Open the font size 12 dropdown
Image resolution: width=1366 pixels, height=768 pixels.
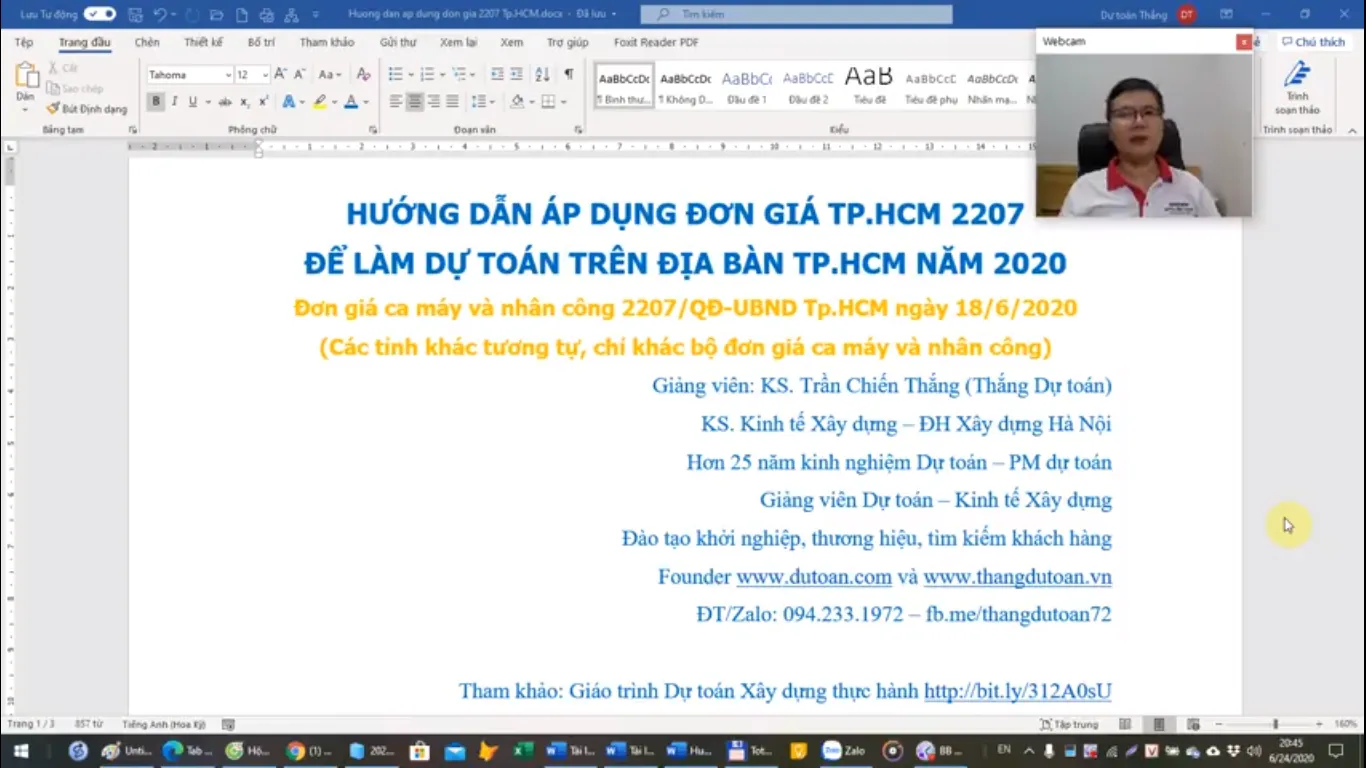[x=265, y=75]
